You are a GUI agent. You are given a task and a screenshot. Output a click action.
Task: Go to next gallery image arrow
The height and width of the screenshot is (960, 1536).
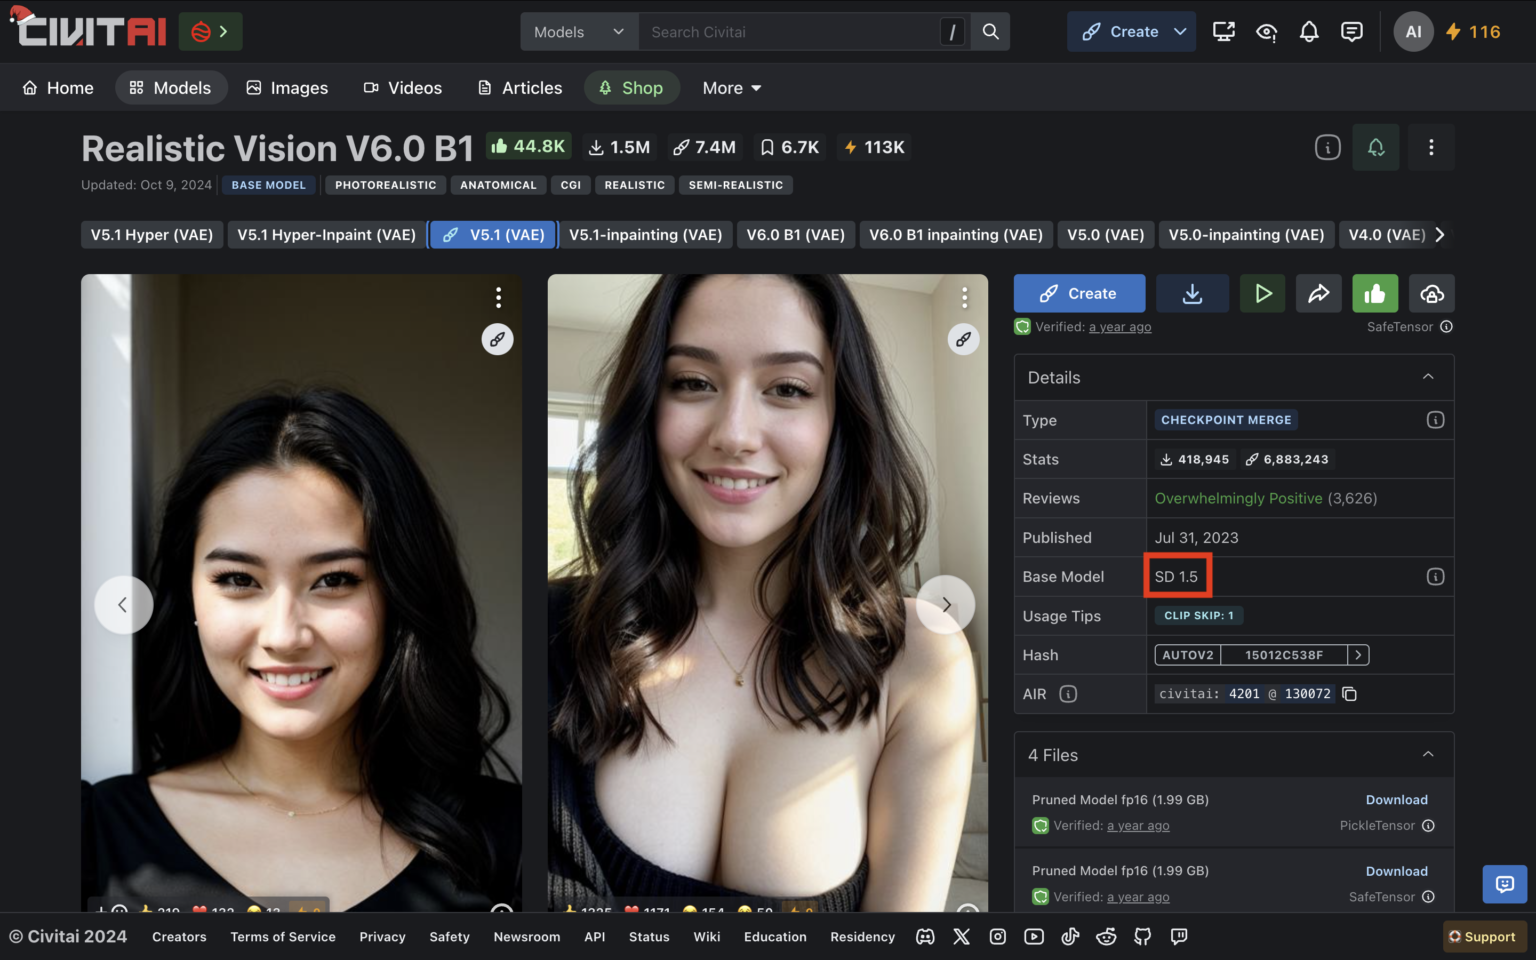click(945, 604)
